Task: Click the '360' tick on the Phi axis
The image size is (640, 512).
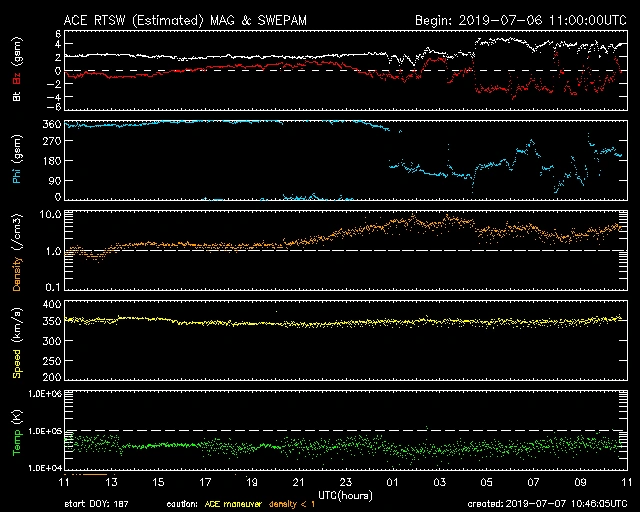Action: [52, 125]
